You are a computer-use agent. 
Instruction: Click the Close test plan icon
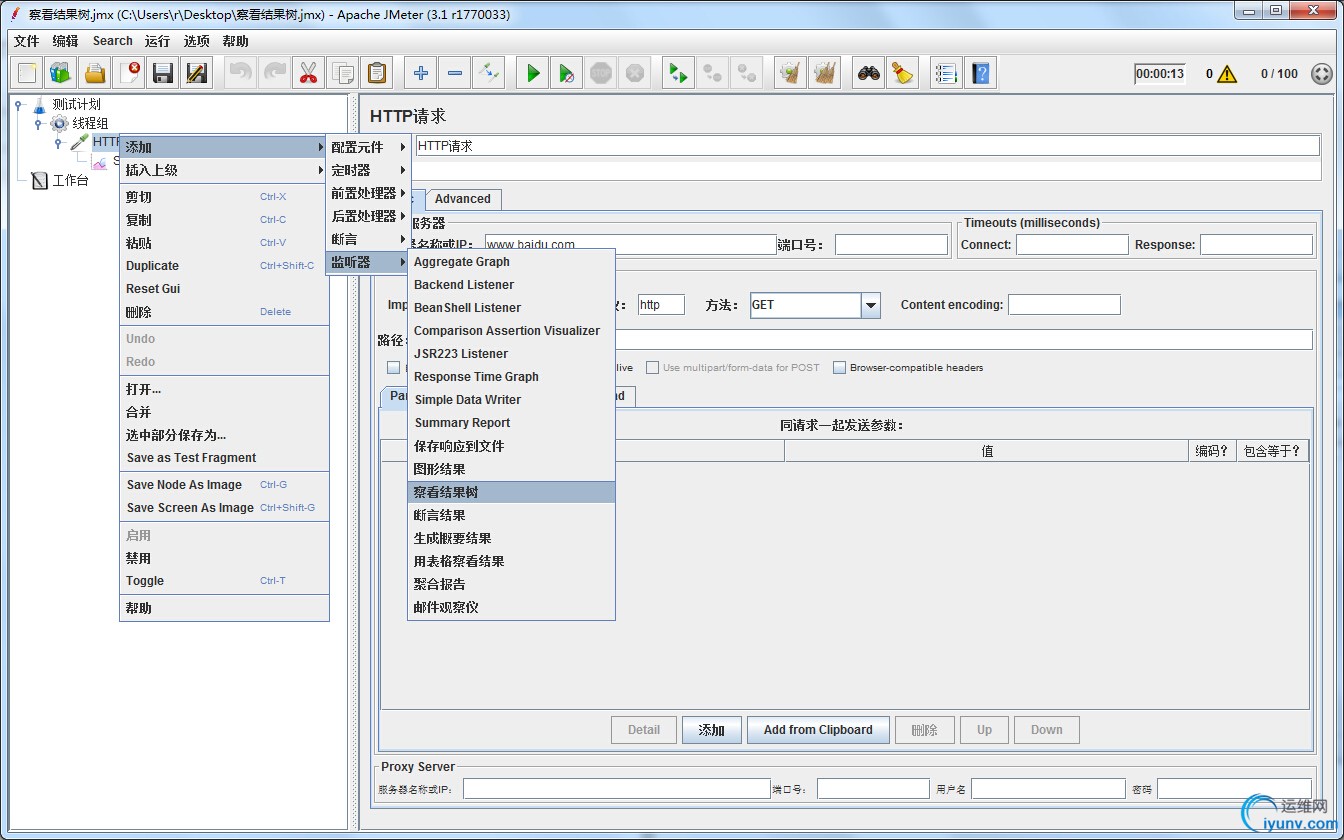(x=130, y=73)
